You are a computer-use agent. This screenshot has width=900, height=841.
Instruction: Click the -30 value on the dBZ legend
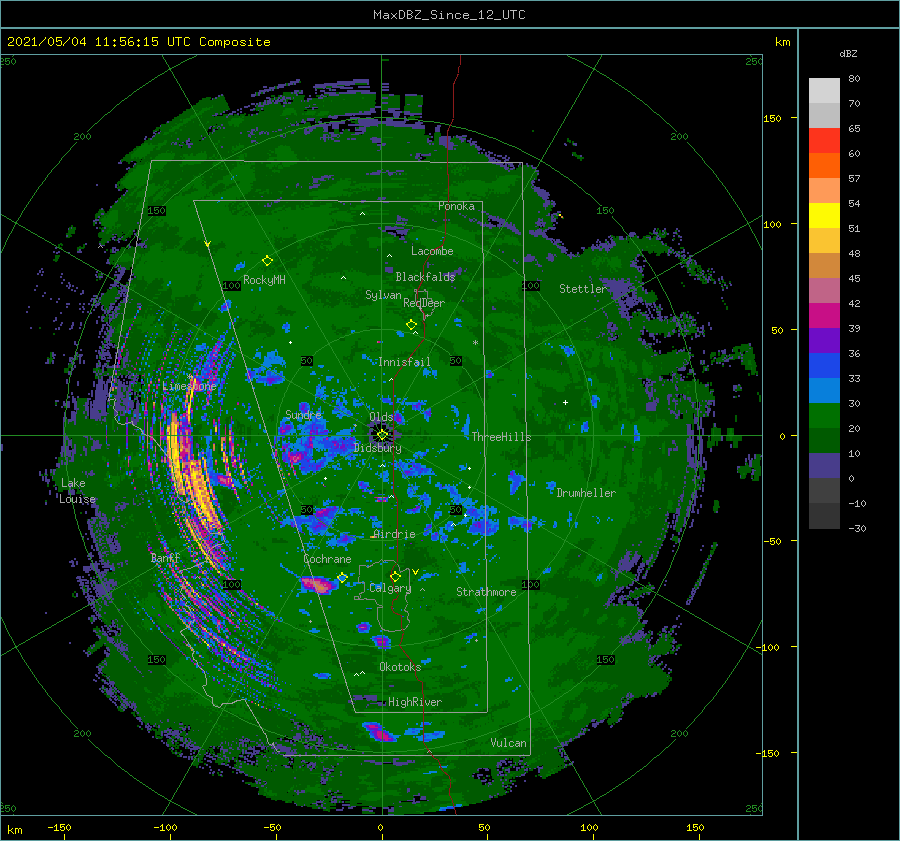click(x=857, y=528)
